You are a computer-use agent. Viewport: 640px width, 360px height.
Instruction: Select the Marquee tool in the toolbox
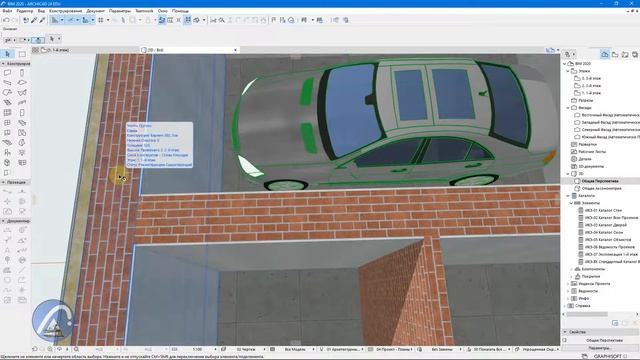tap(22, 54)
